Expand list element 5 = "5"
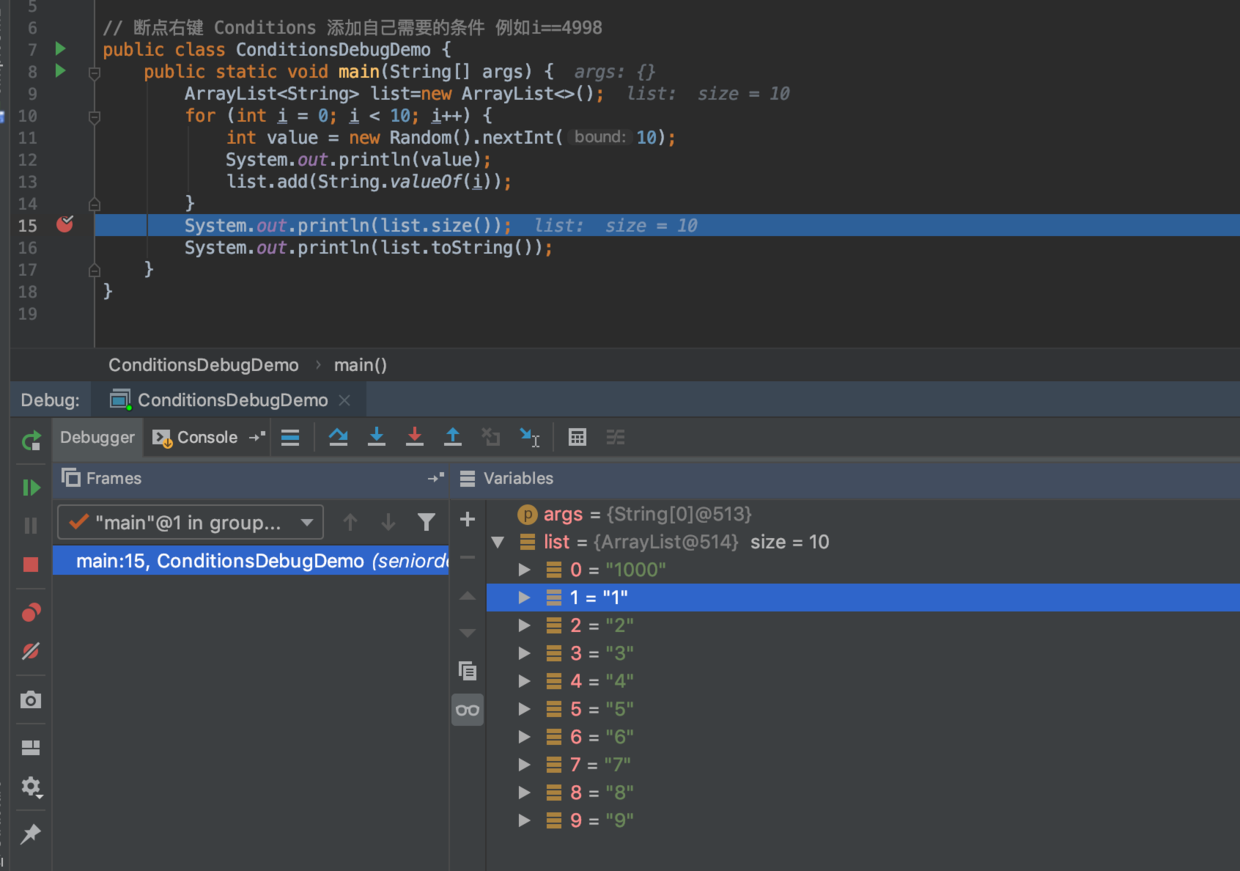The image size is (1240, 871). [524, 709]
